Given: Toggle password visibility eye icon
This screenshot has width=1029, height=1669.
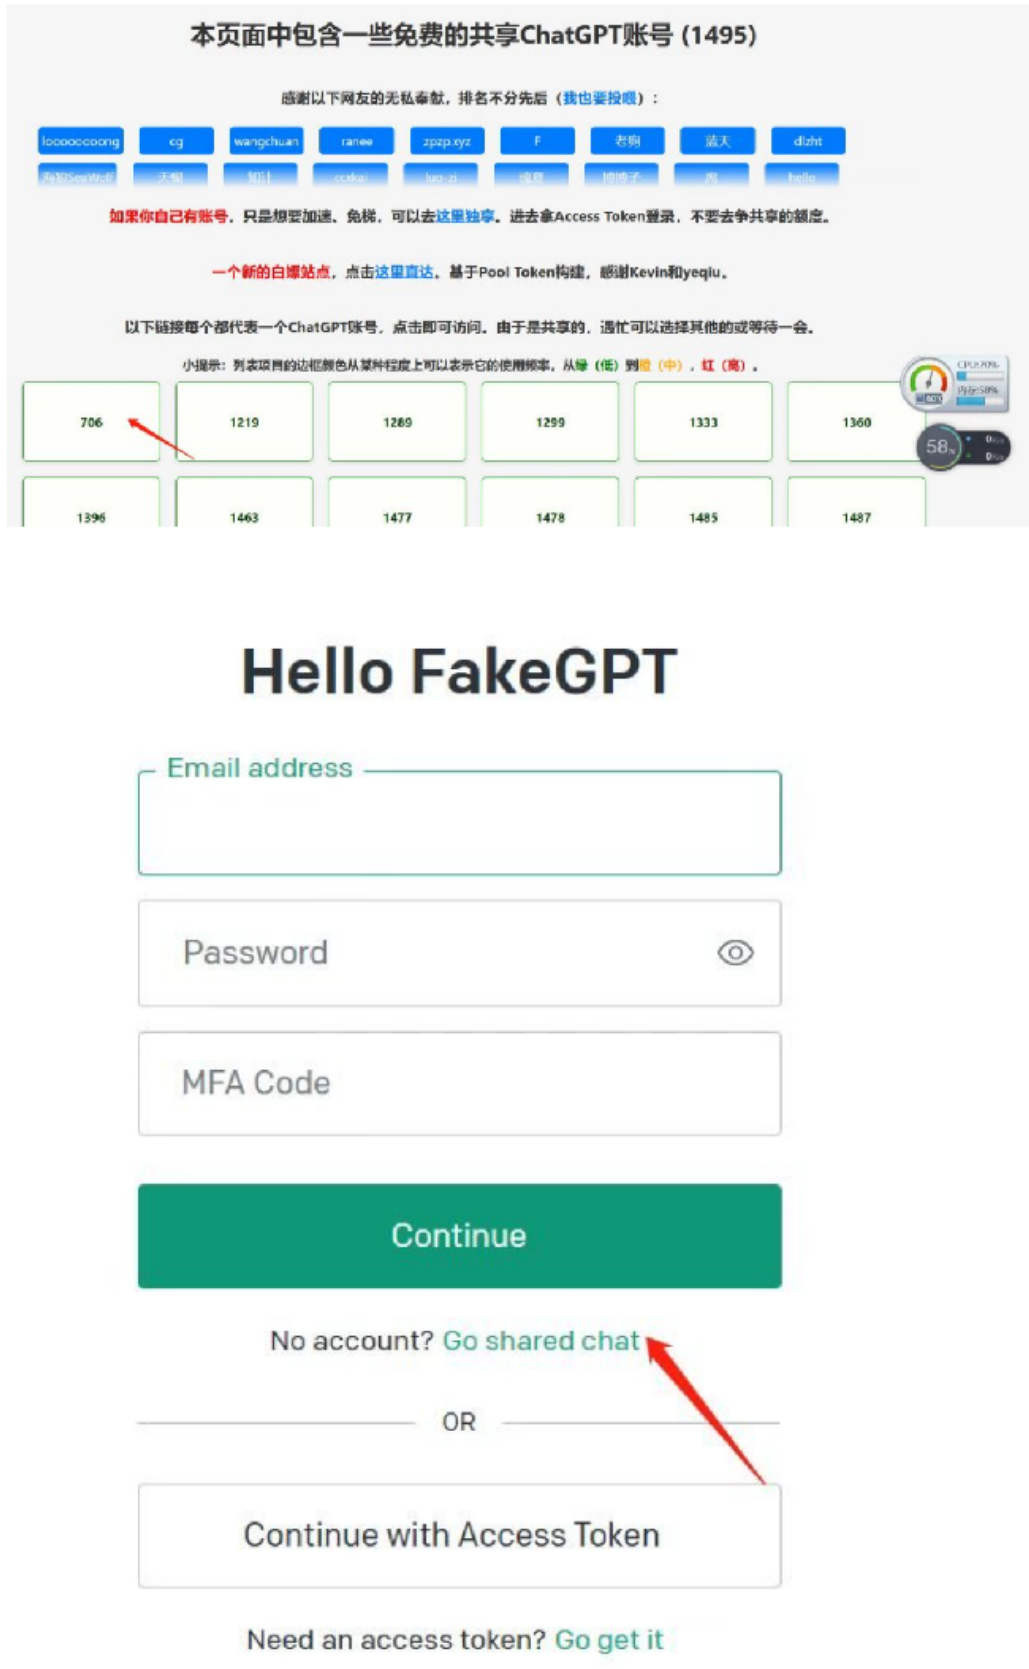Looking at the screenshot, I should point(735,953).
